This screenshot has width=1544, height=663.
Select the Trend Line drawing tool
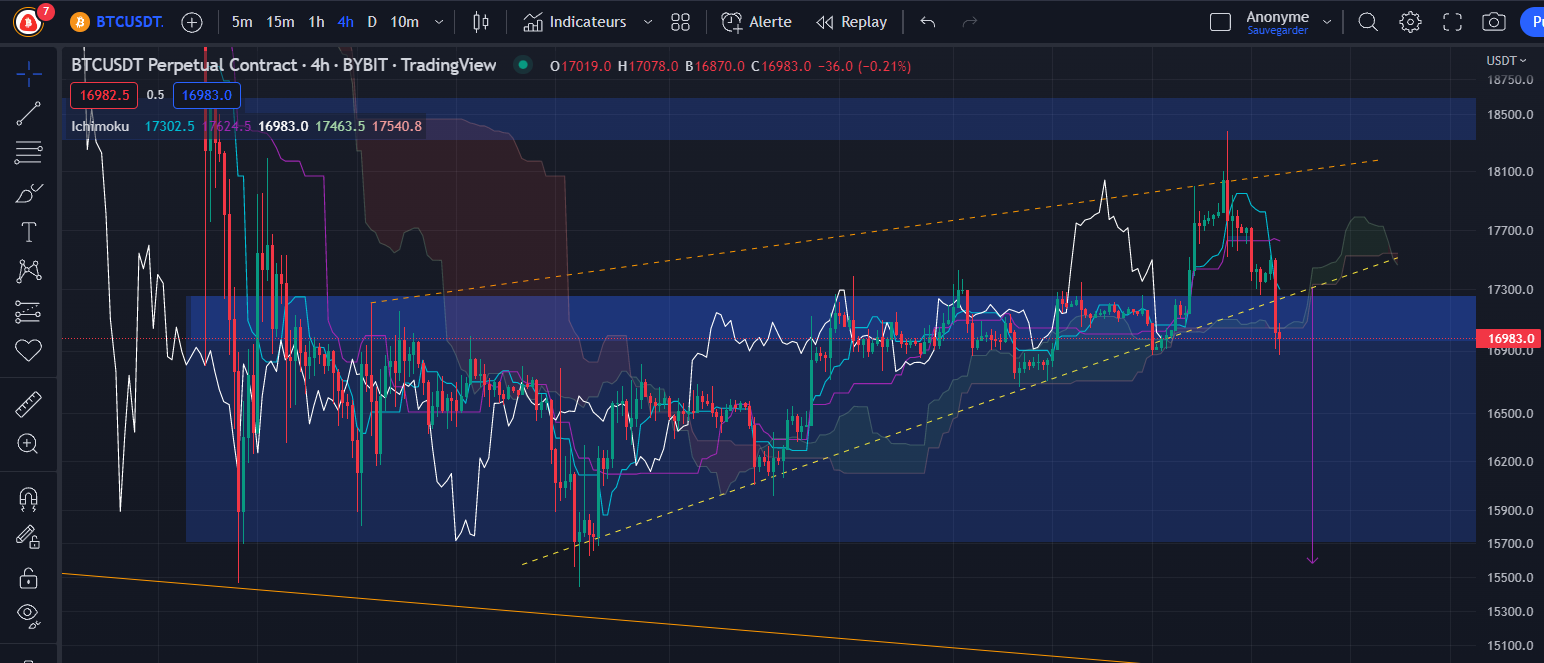click(28, 112)
